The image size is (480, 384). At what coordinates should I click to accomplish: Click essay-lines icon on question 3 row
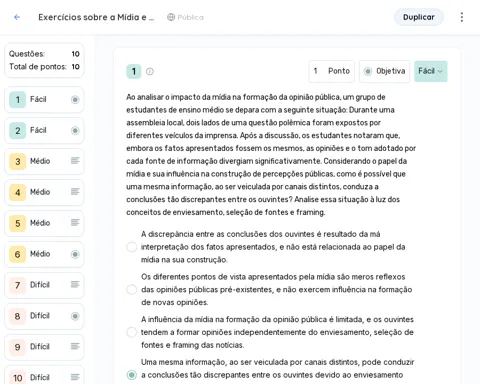(x=75, y=161)
